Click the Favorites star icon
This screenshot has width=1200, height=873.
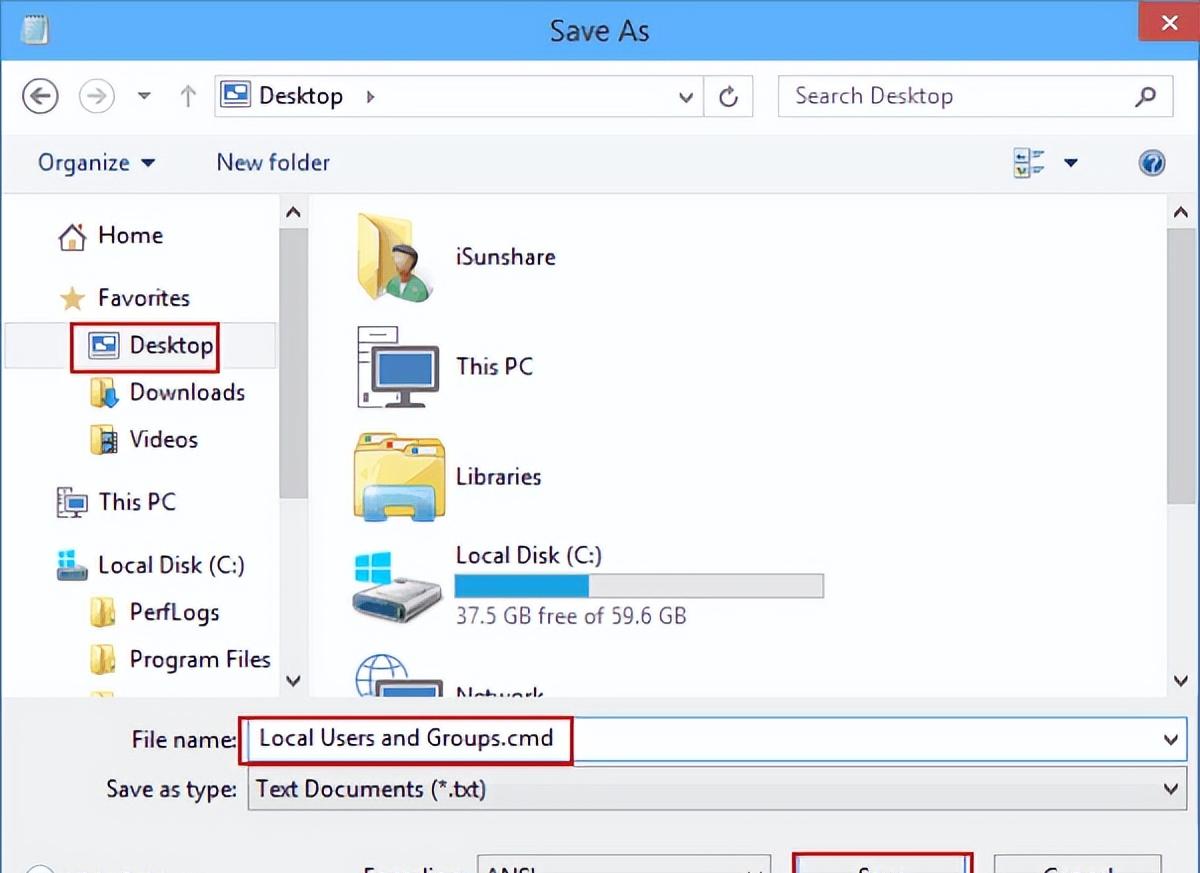pyautogui.click(x=72, y=299)
